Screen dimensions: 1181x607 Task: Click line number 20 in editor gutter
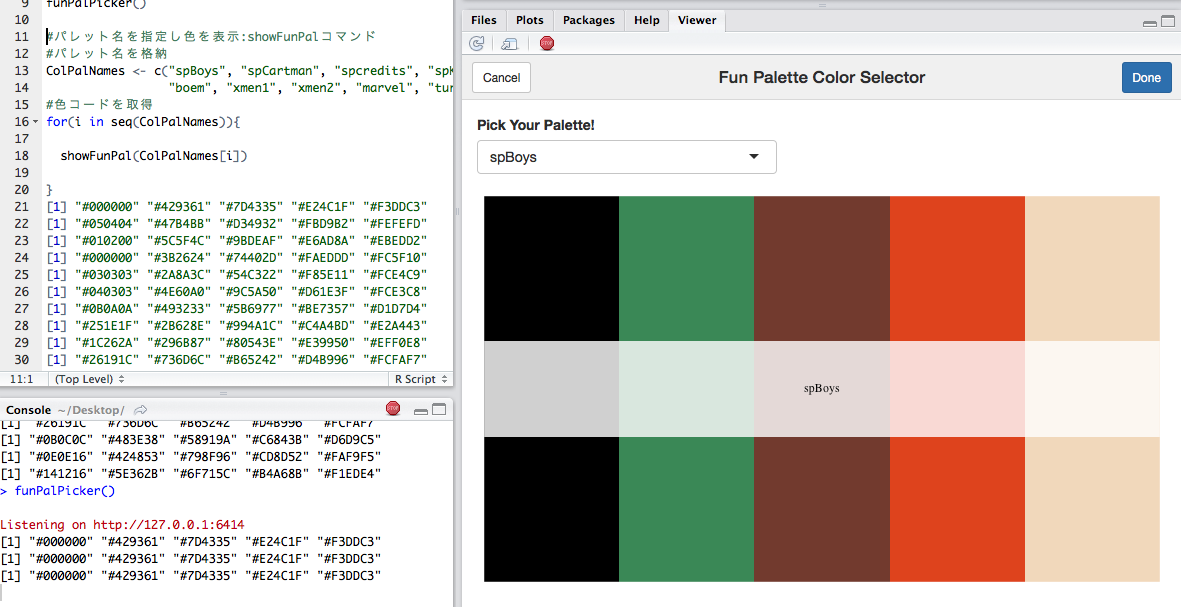click(x=21, y=189)
